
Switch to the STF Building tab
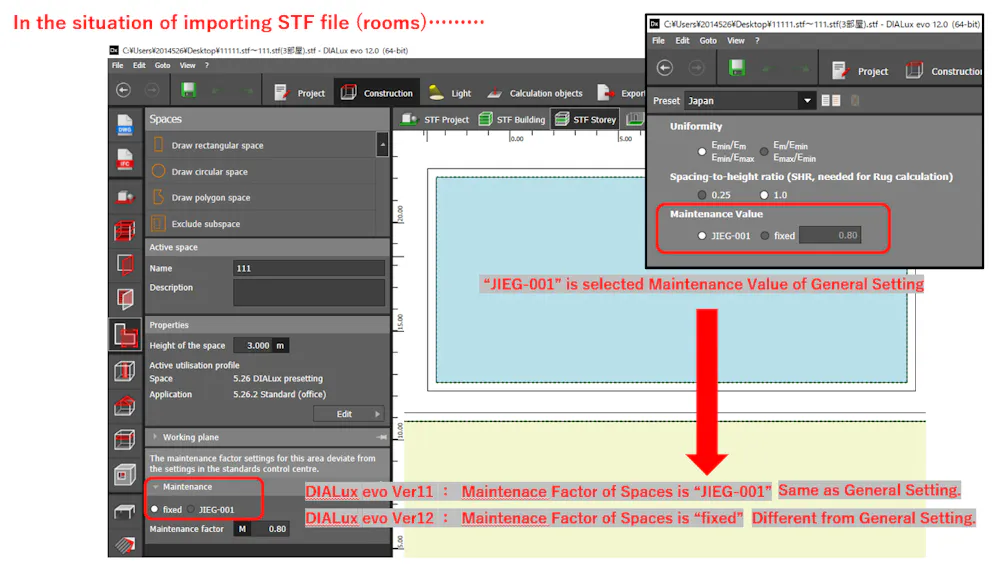512,119
